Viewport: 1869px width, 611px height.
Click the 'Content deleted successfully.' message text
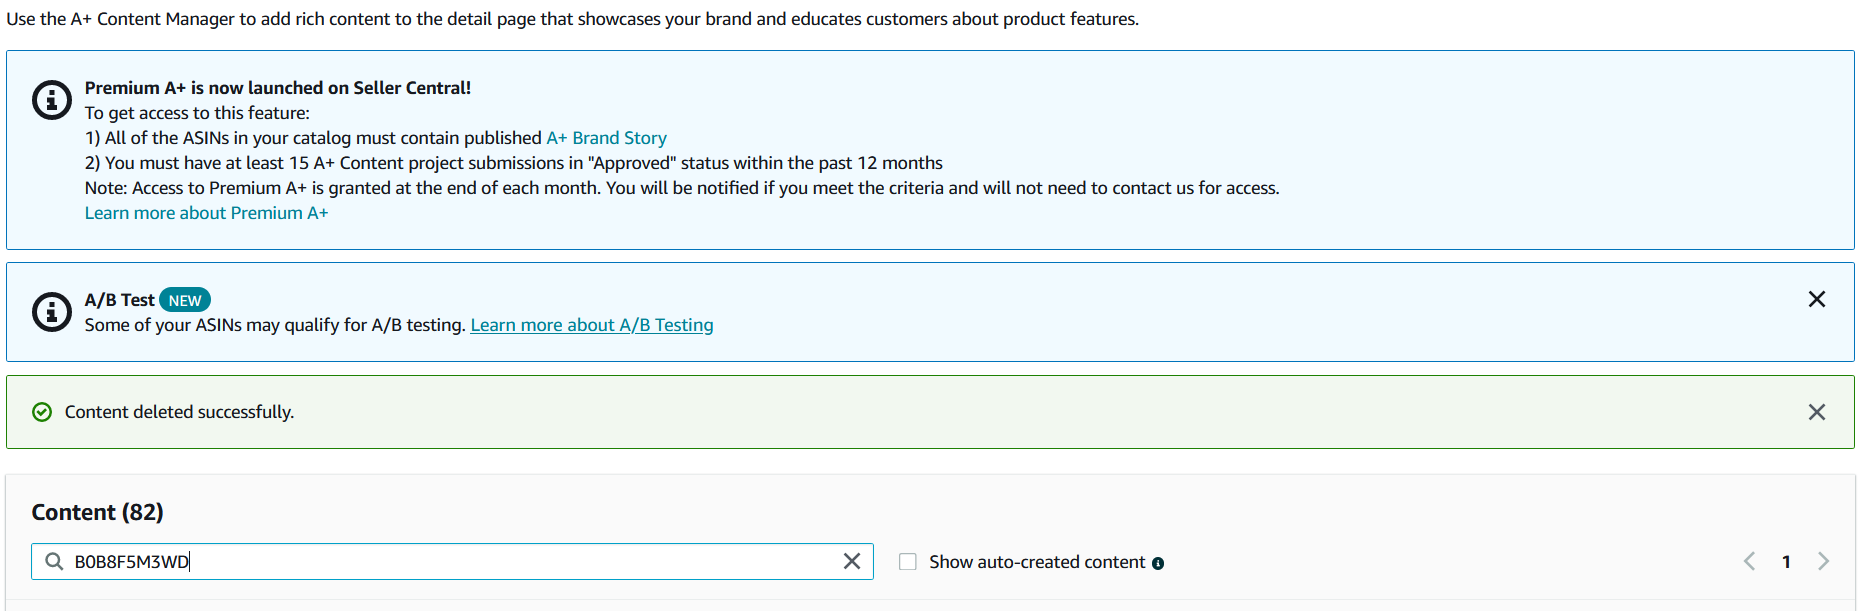pos(180,412)
